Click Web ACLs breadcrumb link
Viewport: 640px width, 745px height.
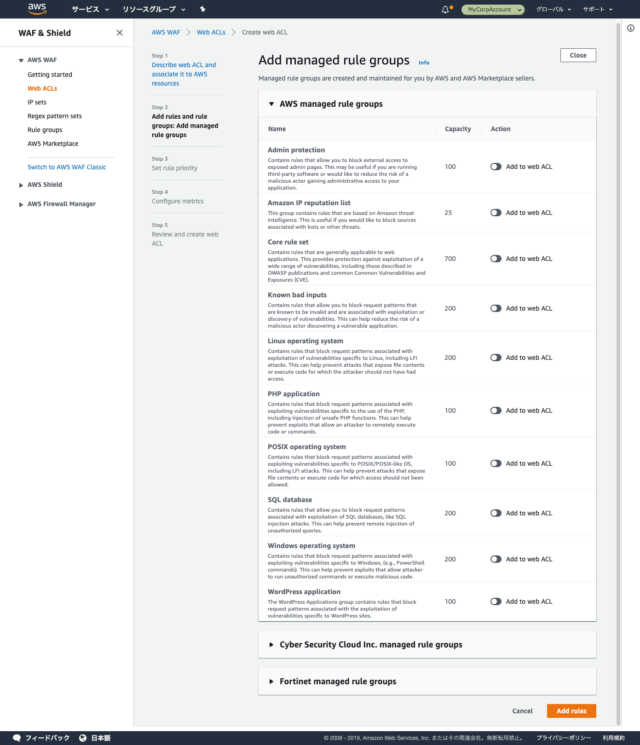tap(211, 32)
